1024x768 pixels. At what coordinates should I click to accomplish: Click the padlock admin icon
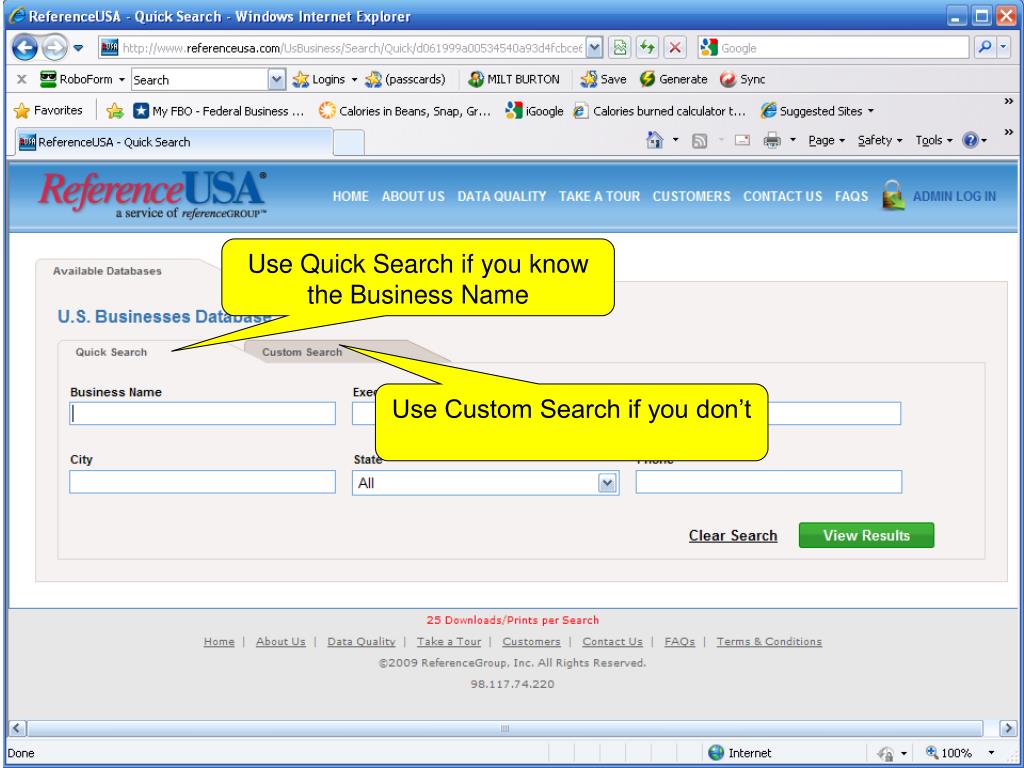(x=893, y=195)
